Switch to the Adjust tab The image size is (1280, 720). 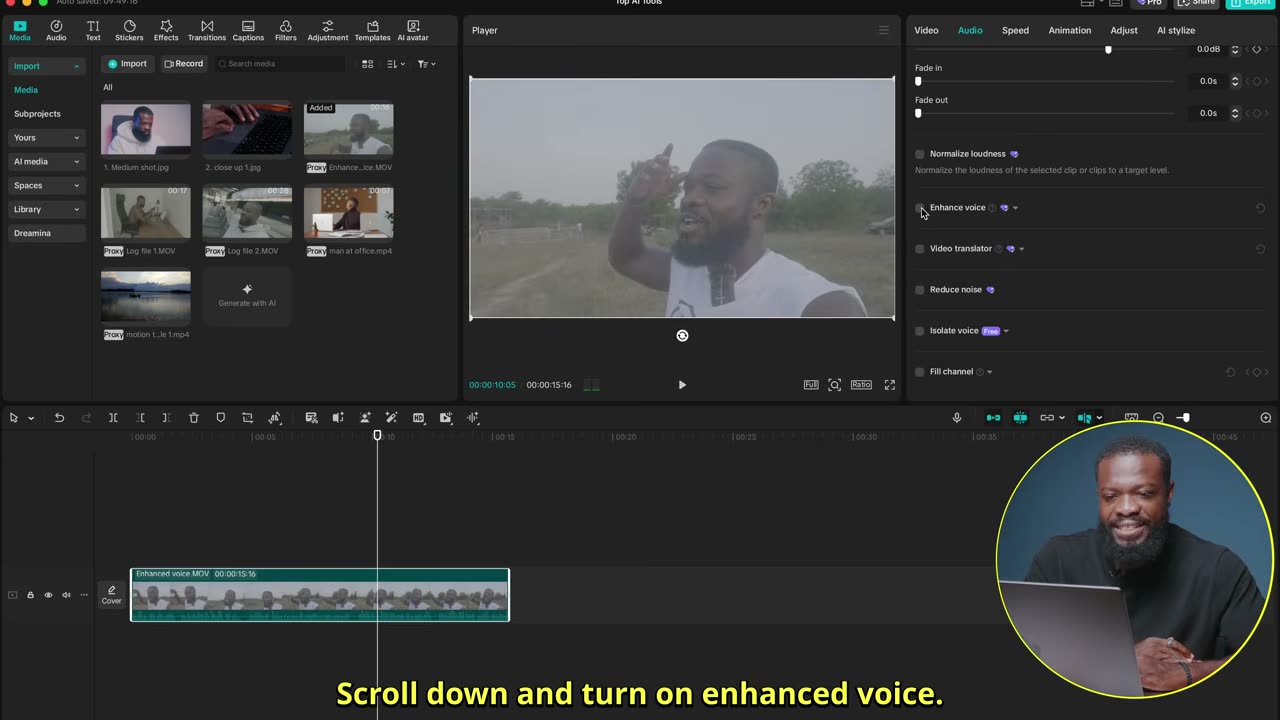coord(1124,31)
